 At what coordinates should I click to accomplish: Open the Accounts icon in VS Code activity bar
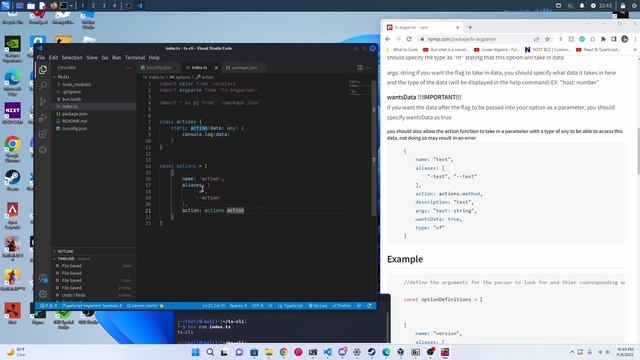(43, 278)
